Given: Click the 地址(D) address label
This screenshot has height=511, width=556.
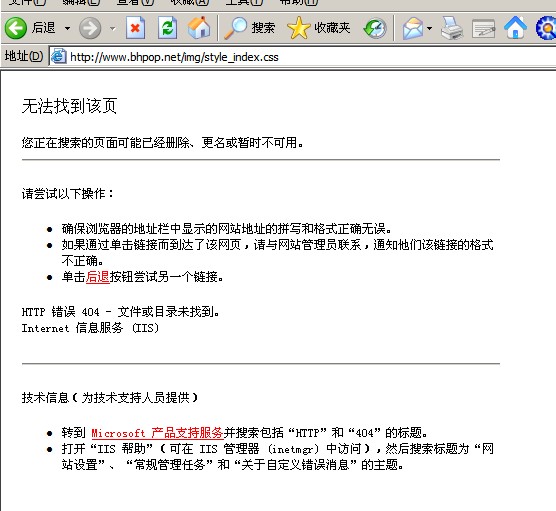Looking at the screenshot, I should [24, 56].
